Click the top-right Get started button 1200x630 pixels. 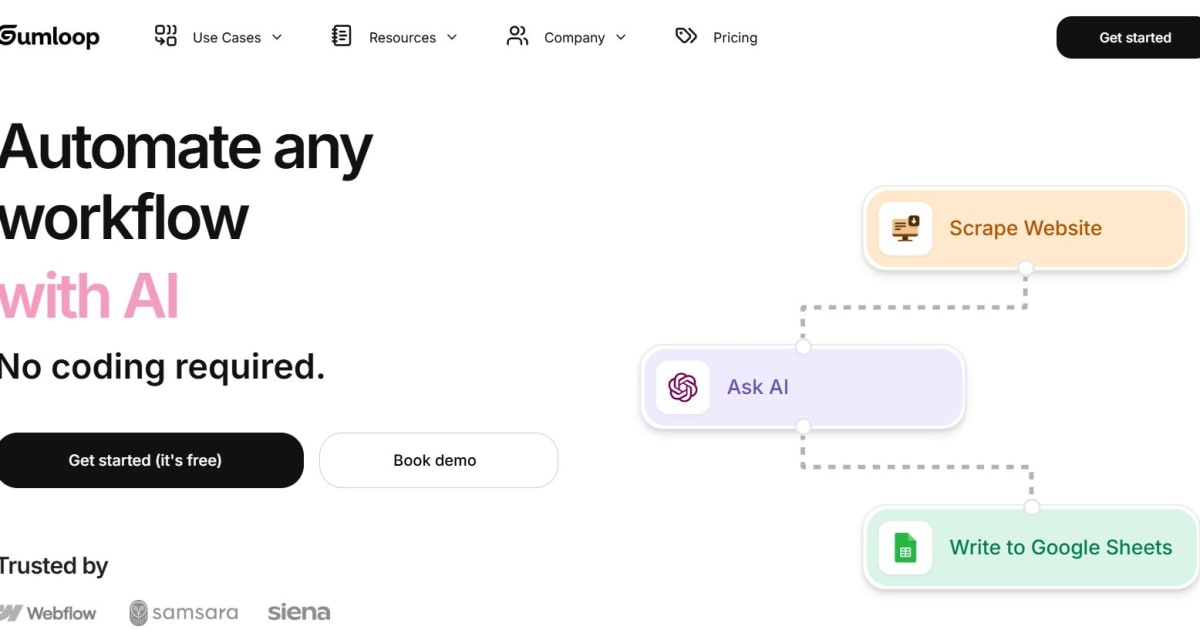1134,37
